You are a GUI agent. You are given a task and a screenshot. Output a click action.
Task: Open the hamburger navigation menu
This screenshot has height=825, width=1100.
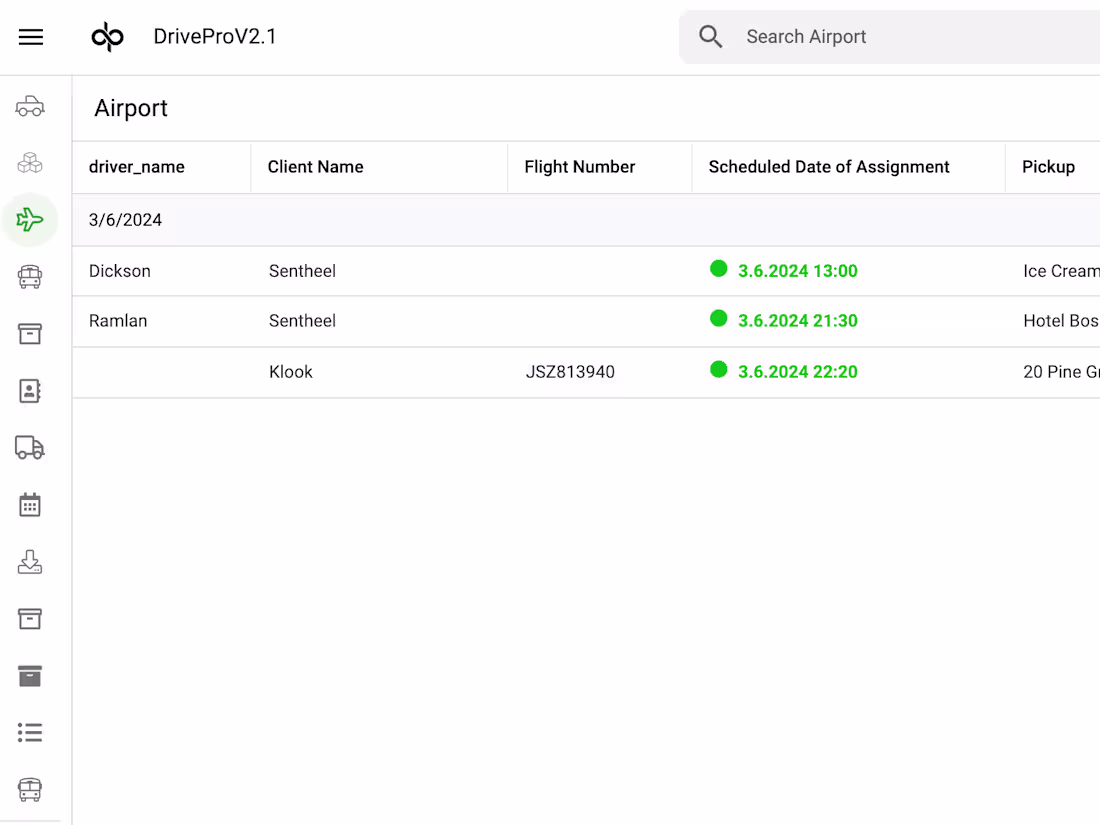coord(30,36)
